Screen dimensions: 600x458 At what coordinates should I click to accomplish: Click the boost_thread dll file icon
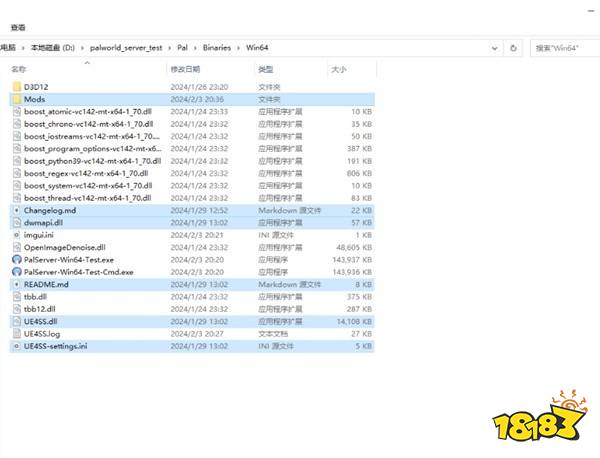pyautogui.click(x=16, y=198)
